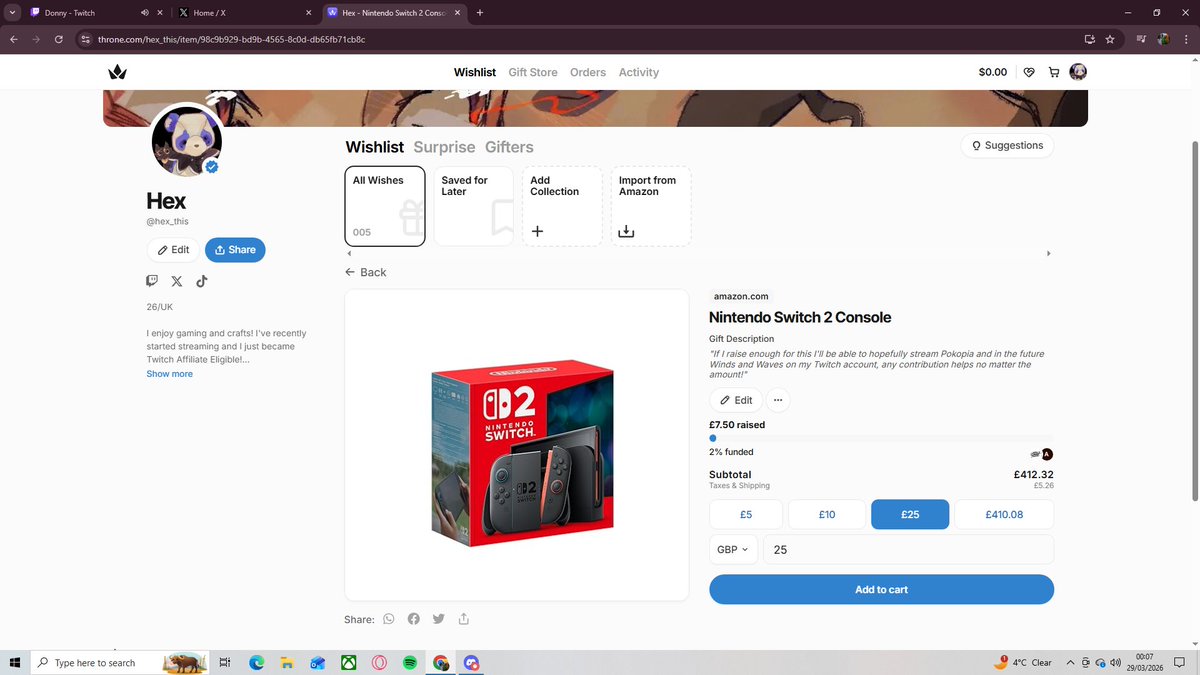
Task: Click the install app icon in address bar
Action: [x=1089, y=39]
